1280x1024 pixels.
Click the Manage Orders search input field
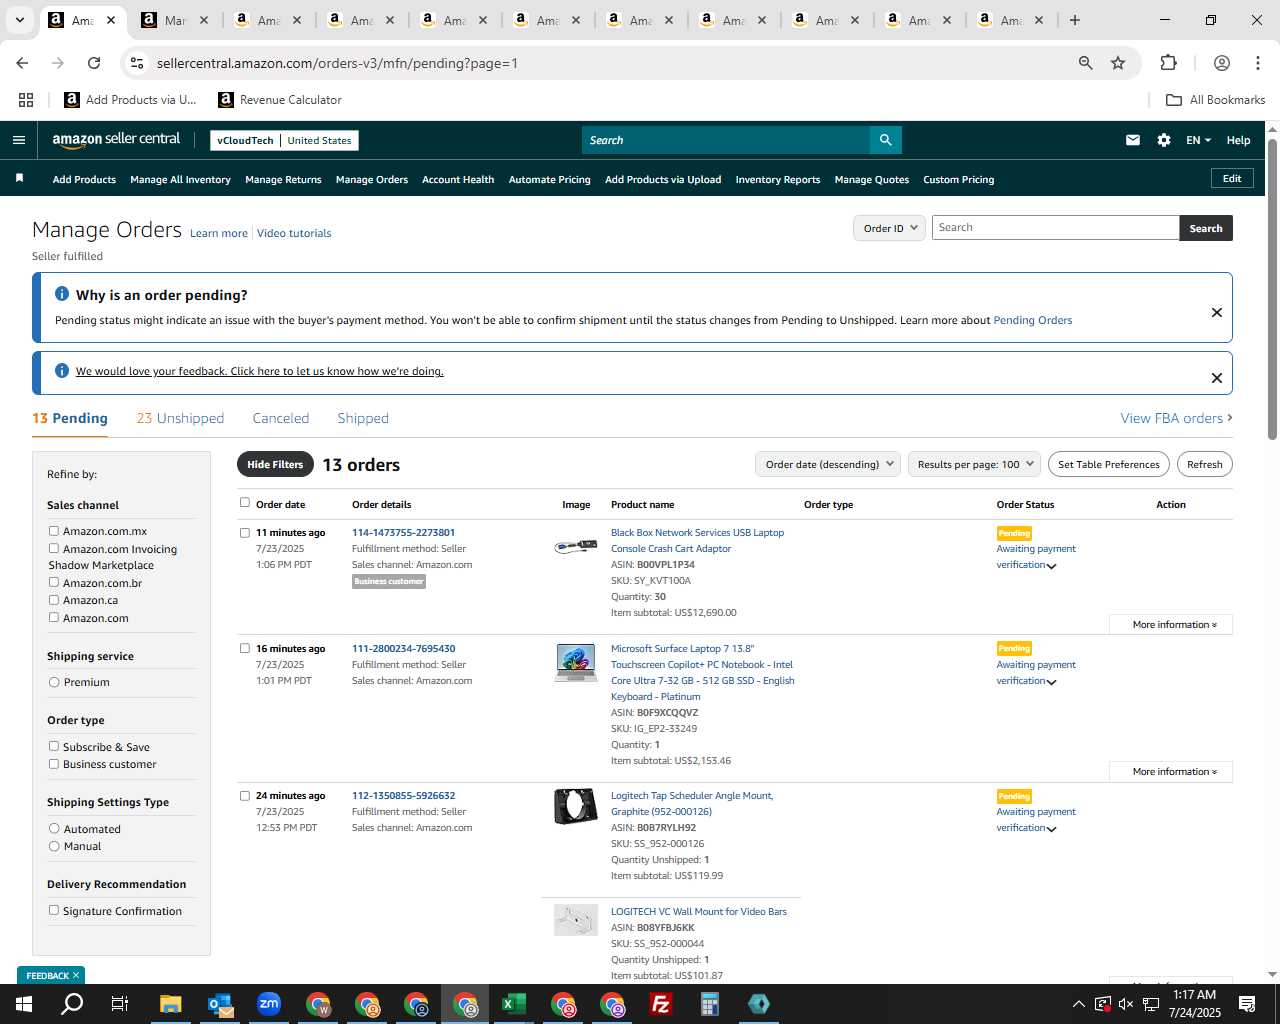(1055, 228)
